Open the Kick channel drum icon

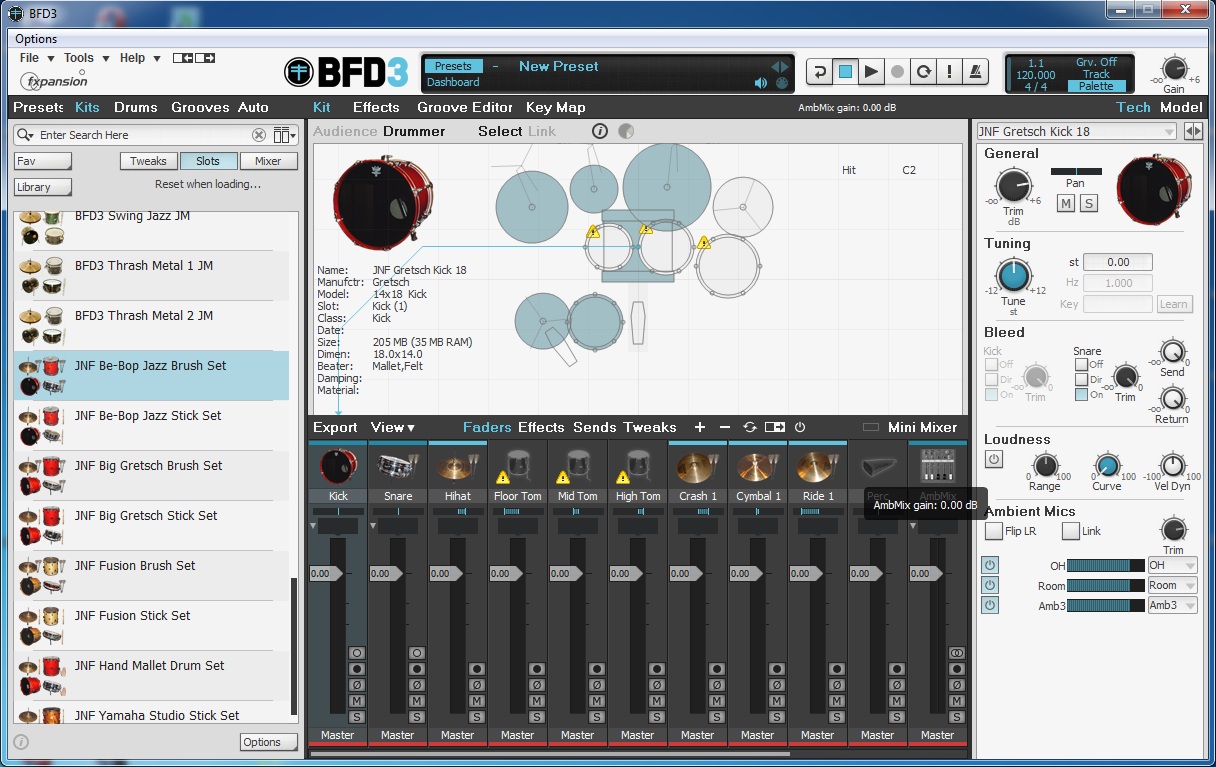tap(337, 466)
